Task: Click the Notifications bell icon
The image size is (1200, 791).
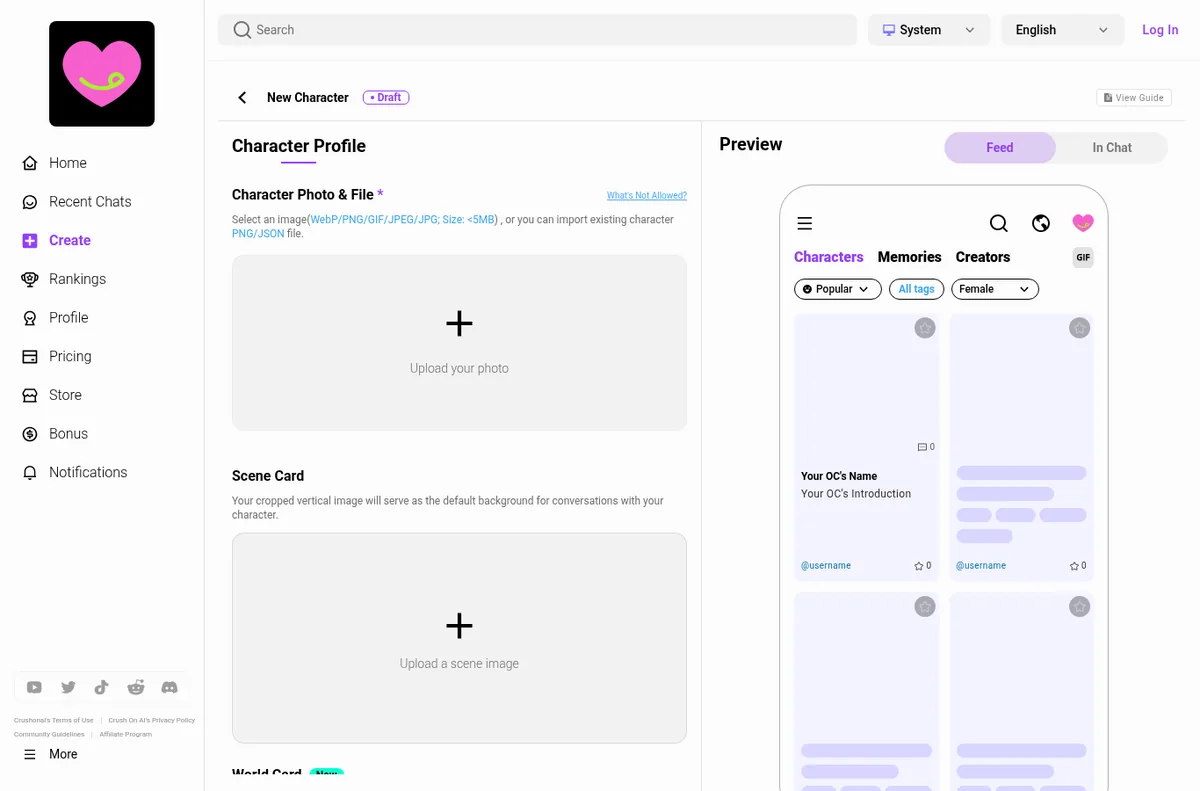Action: coord(30,472)
